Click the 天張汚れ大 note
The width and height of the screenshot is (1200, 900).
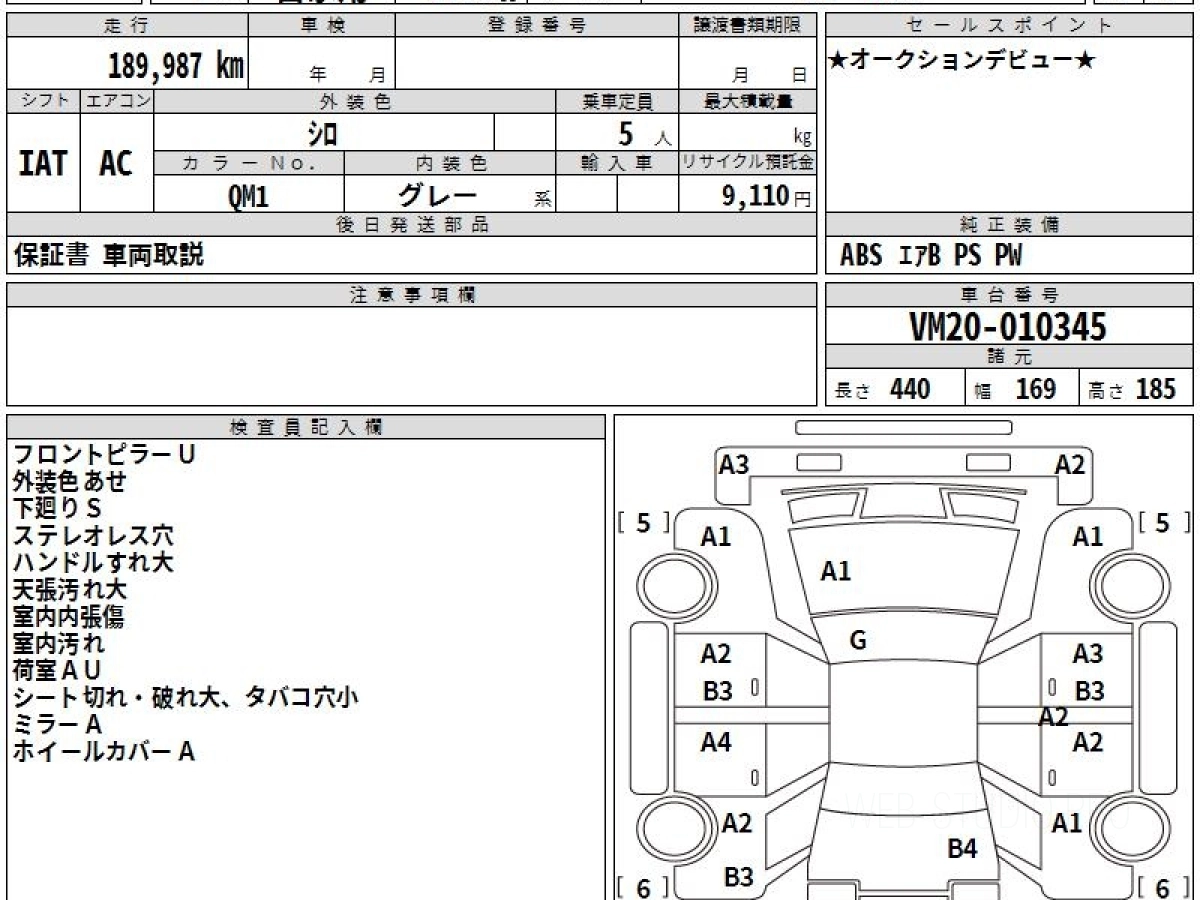69,589
